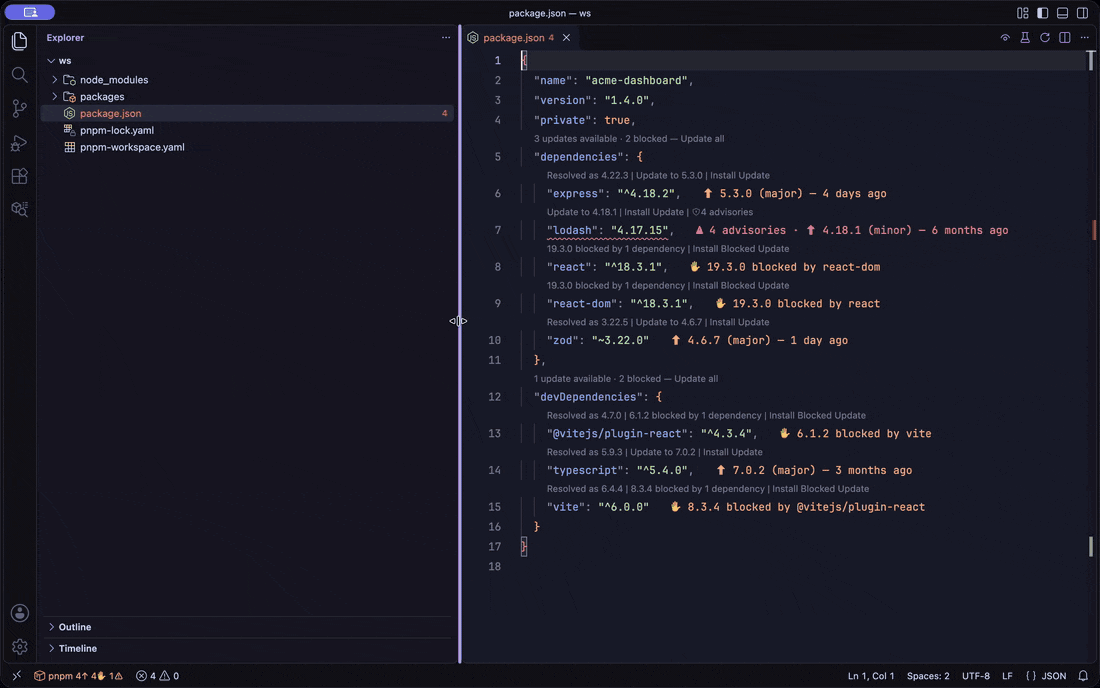Click the activity bar icon below Extensions
Screen dimensions: 1100x688
point(20,209)
